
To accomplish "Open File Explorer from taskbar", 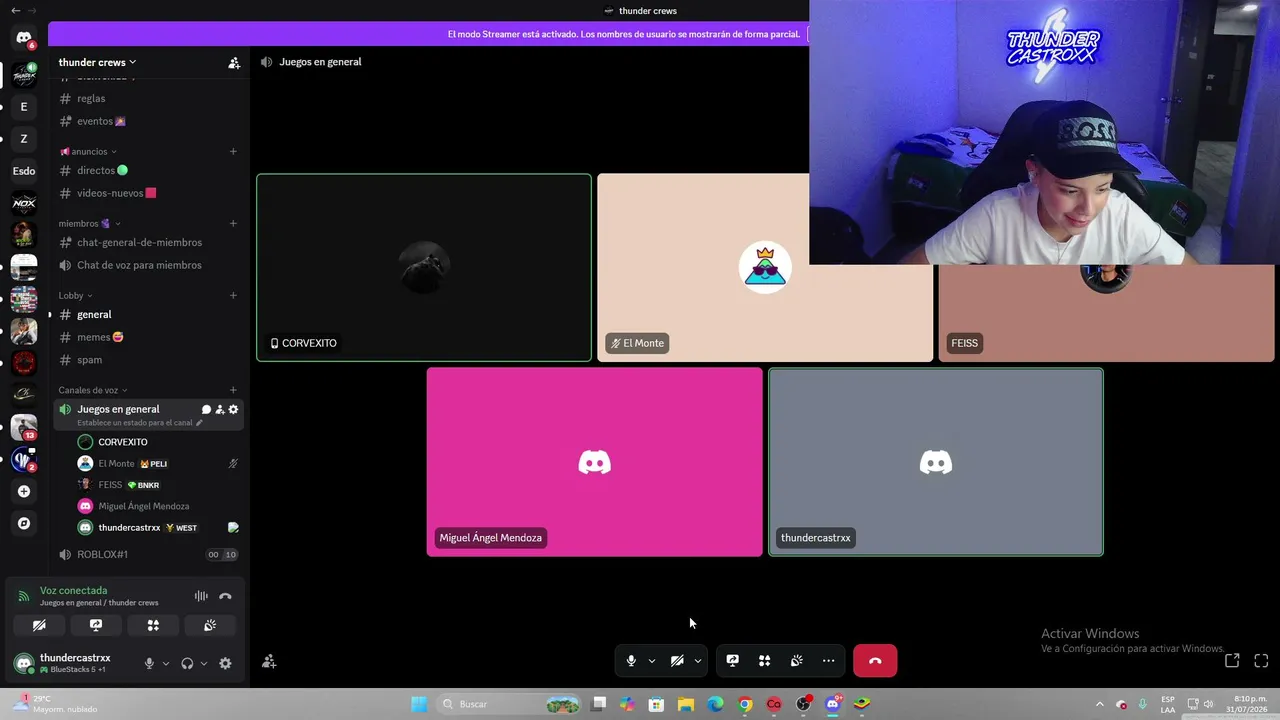I will [x=685, y=704].
